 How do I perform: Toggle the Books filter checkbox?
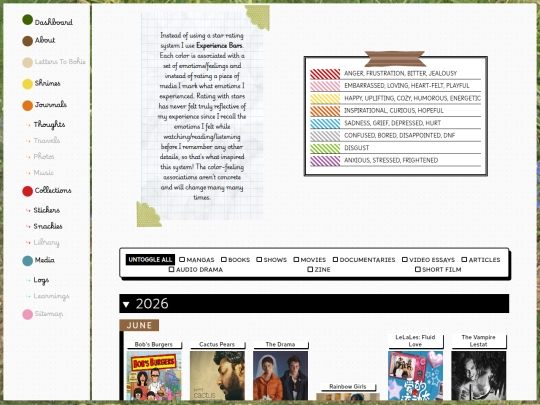[224, 259]
